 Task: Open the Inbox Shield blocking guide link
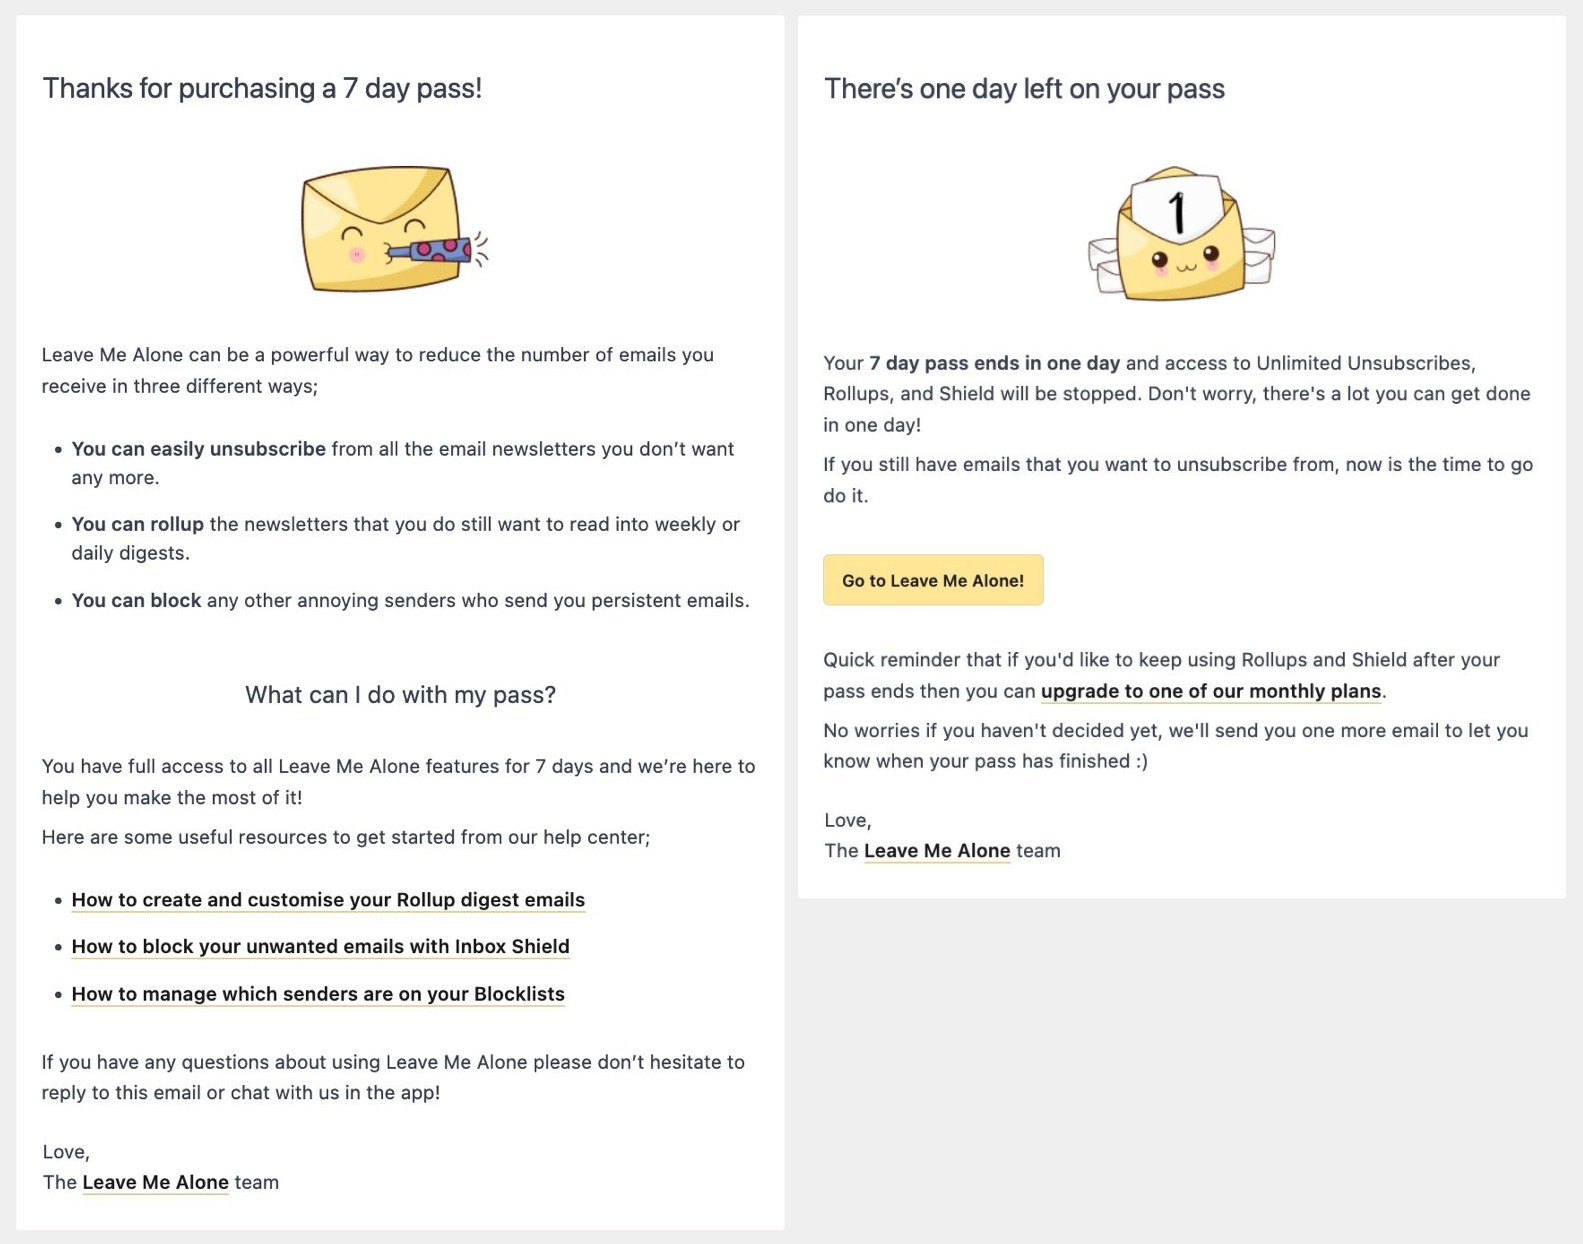point(320,946)
